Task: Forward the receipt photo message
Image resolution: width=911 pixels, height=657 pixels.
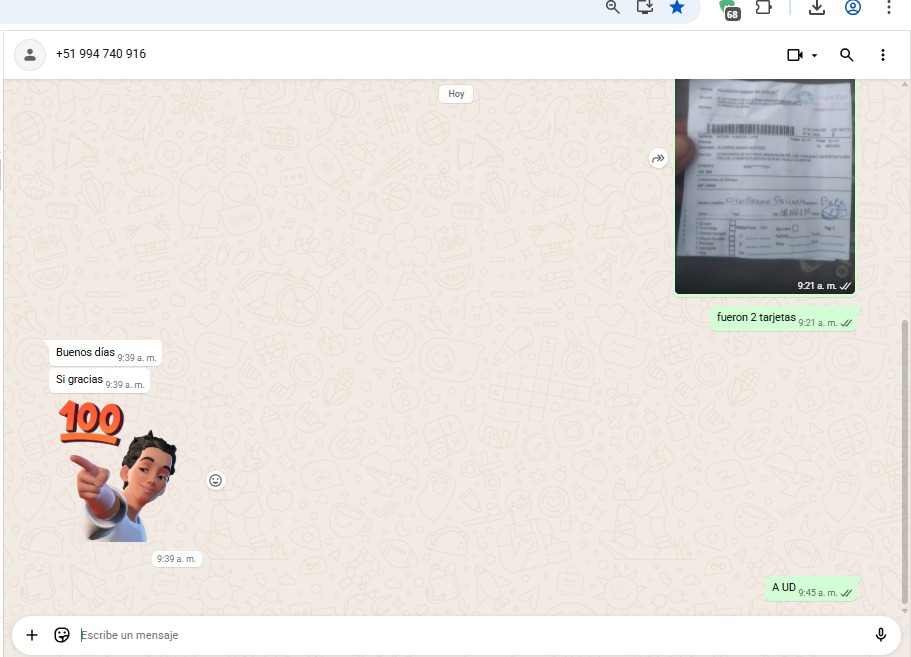Action: pyautogui.click(x=658, y=158)
